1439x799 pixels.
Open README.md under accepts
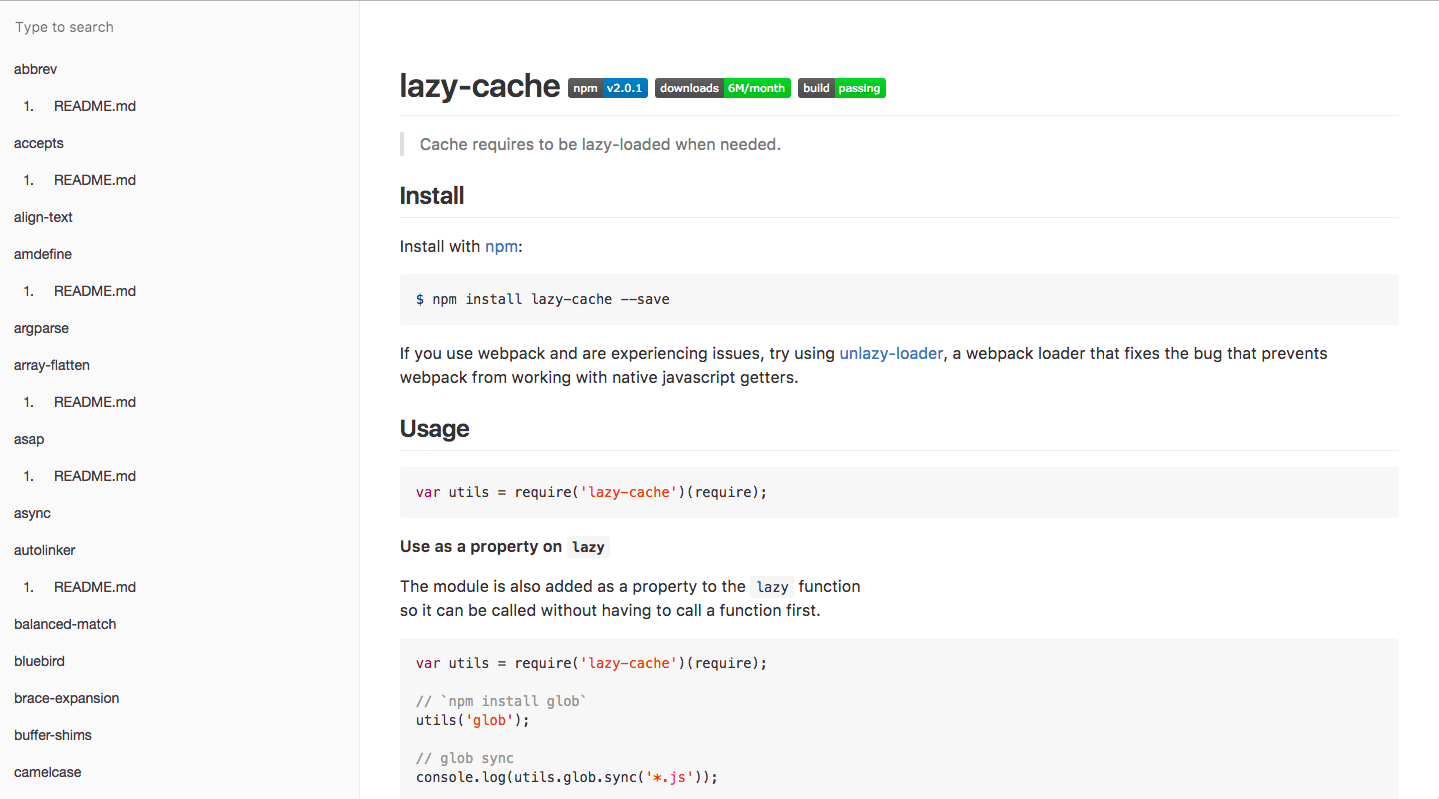[x=95, y=180]
